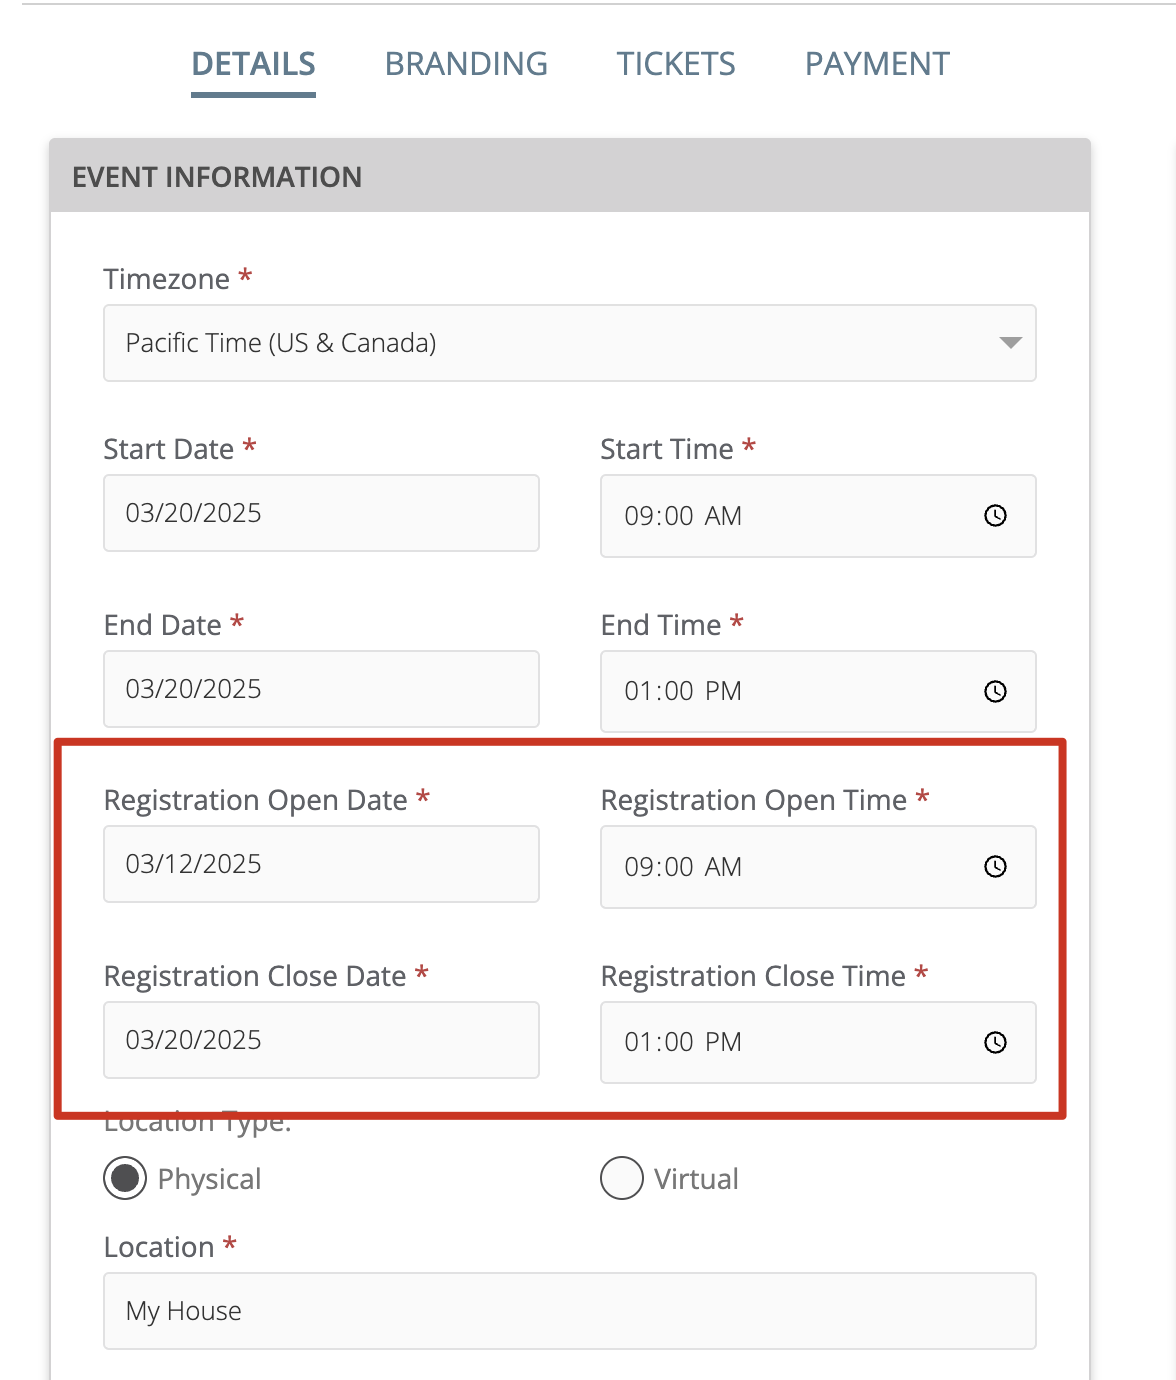
Task: Open the Registration Close Time clock icon
Action: (995, 1043)
